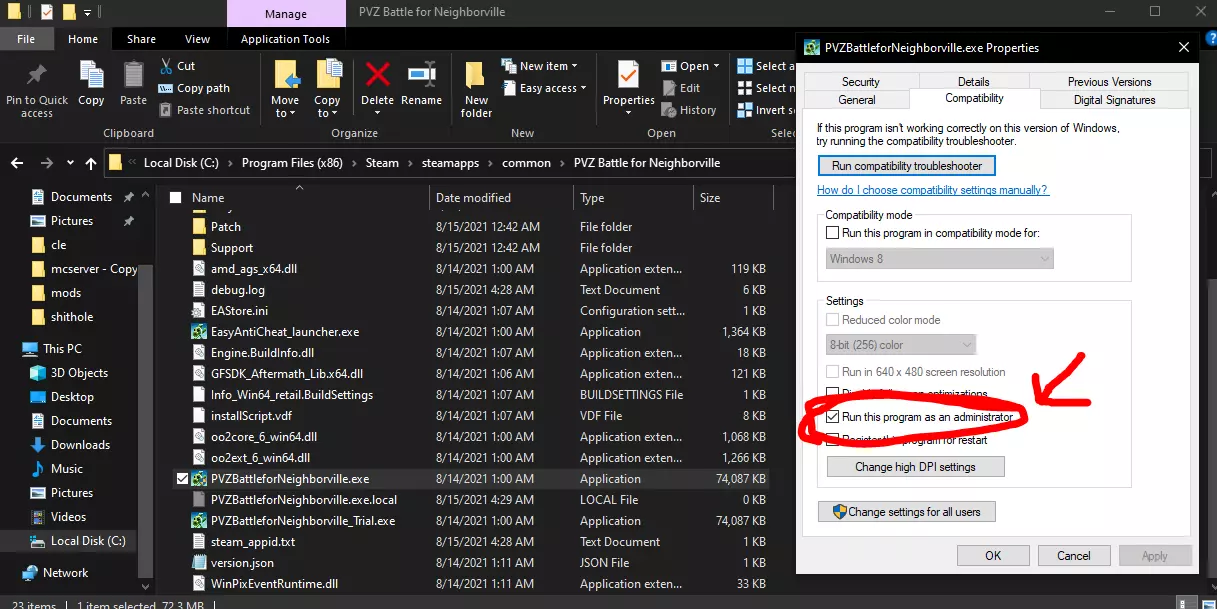This screenshot has width=1217, height=609.
Task: Open the Windows 8 compatibility mode dropdown
Action: tap(939, 259)
